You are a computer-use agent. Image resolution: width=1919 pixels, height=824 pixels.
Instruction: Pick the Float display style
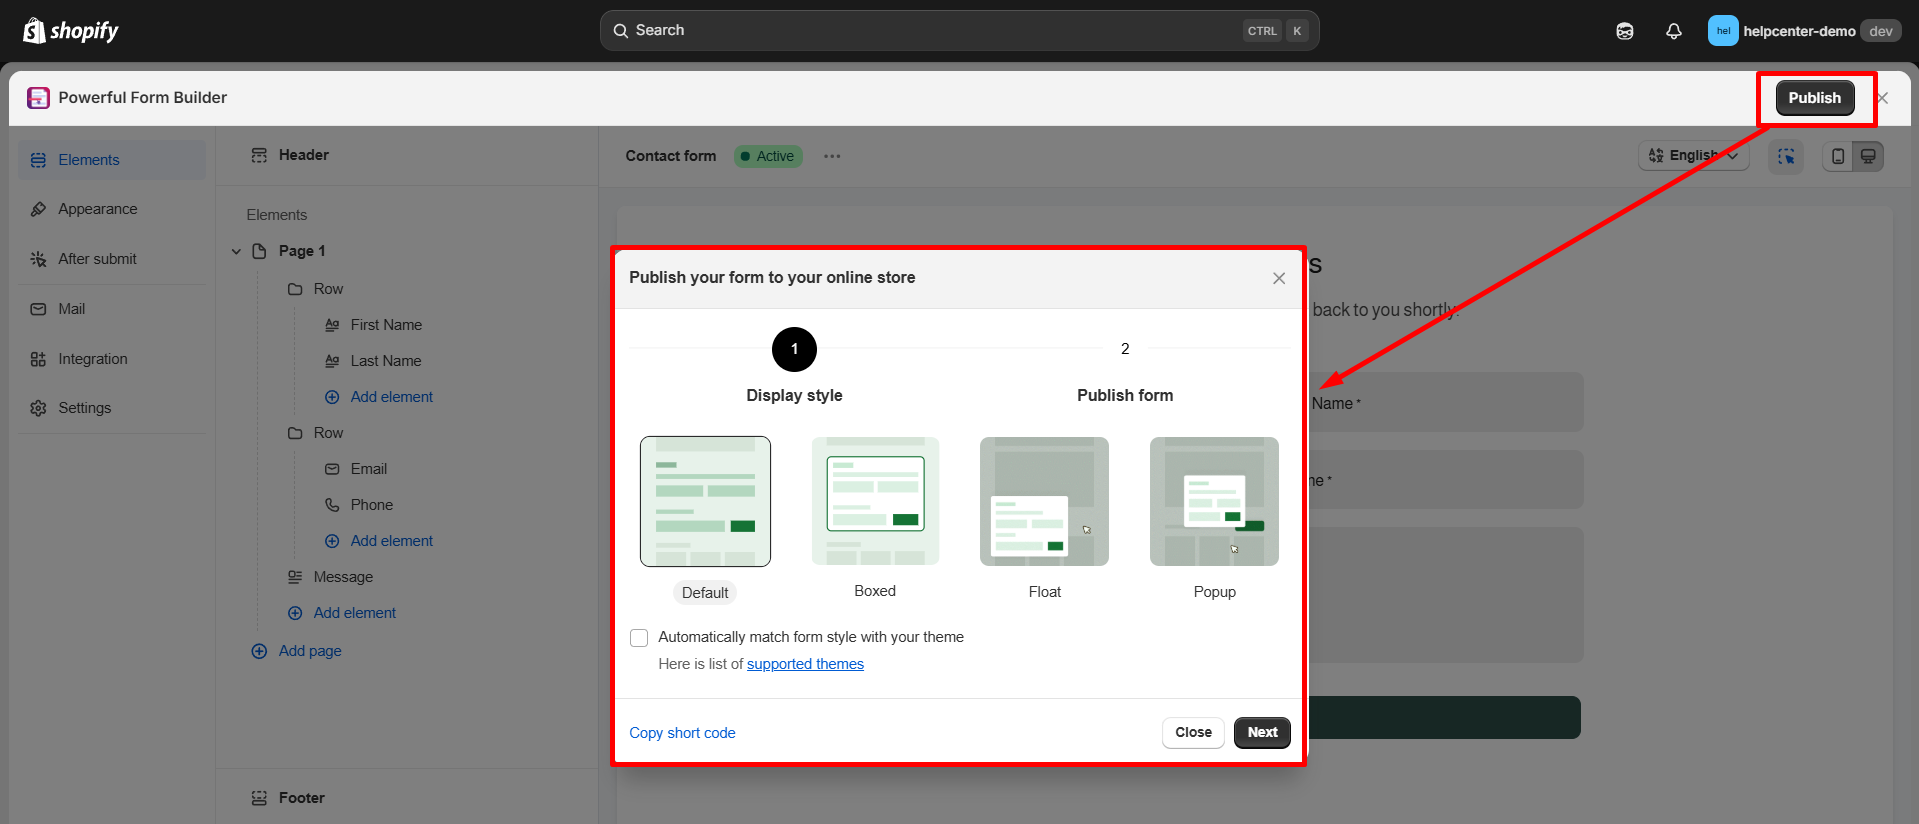click(1044, 502)
